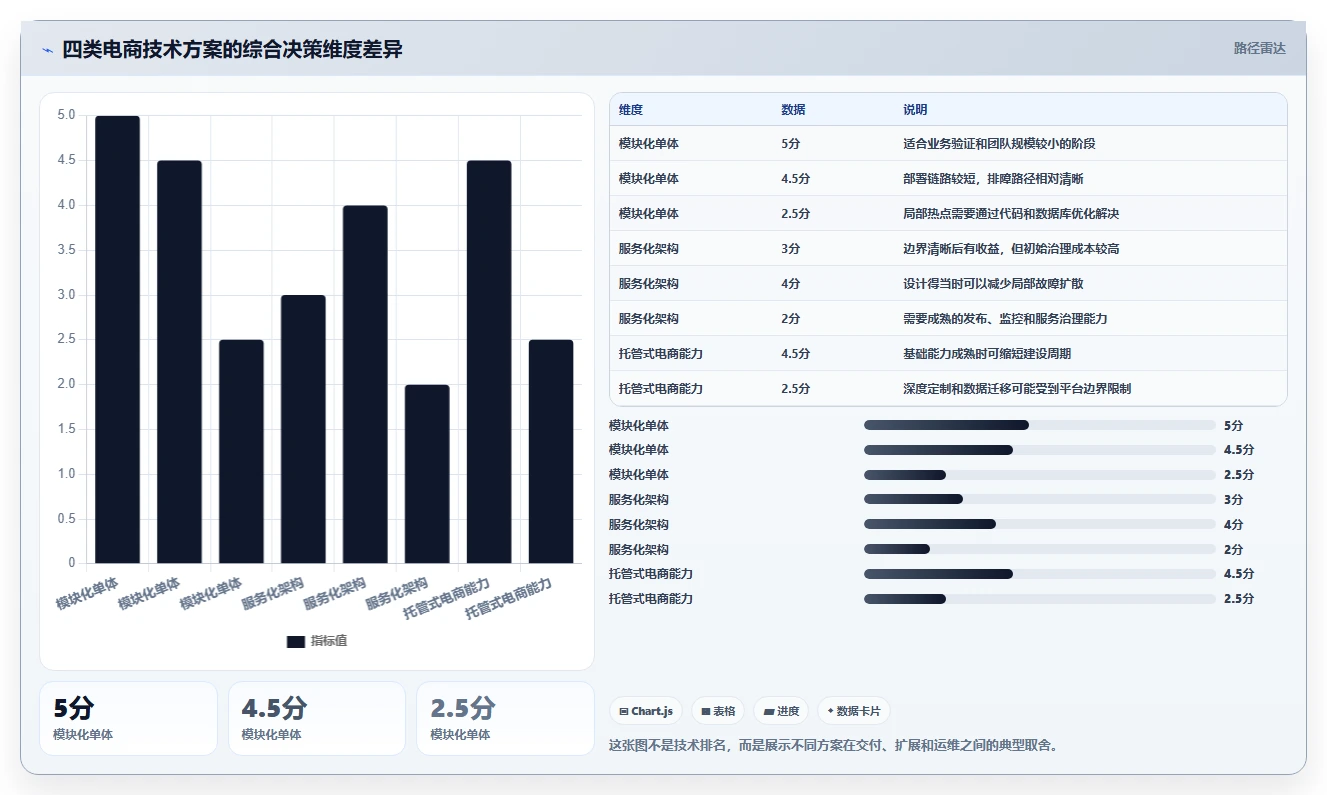Click the 3.5 tick on the chart's vertical axis
The width and height of the screenshot is (1327, 795).
click(66, 250)
